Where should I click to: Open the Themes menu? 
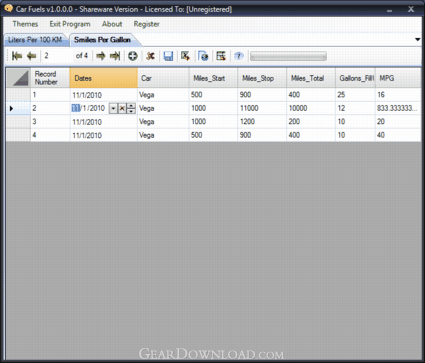click(25, 24)
